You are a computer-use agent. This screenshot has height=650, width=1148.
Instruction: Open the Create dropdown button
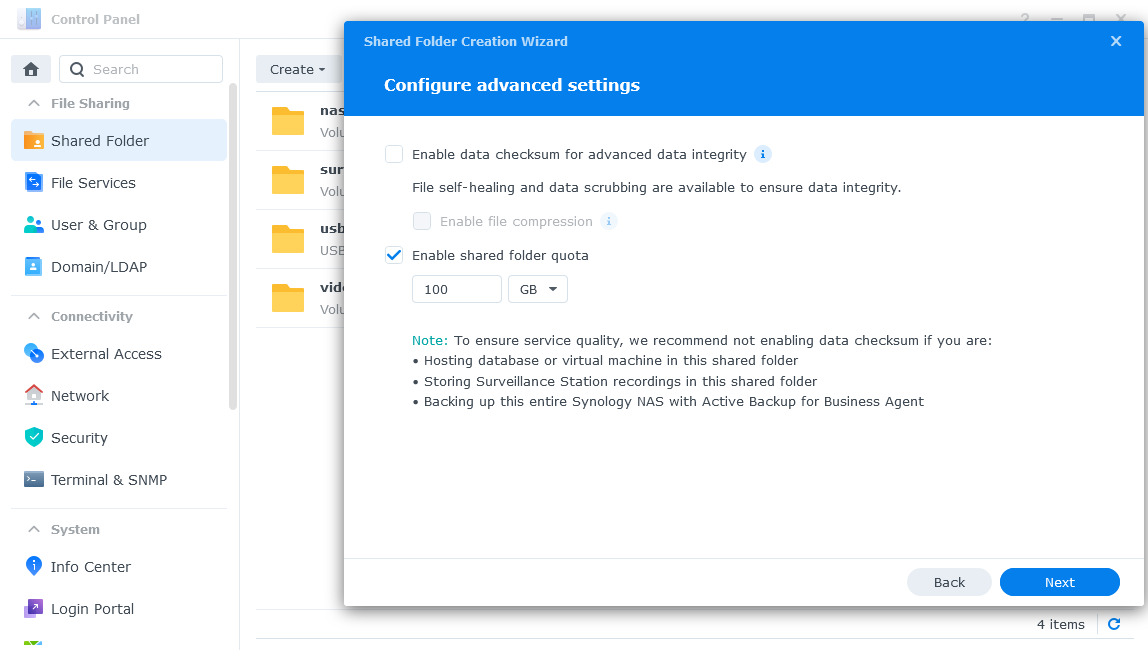(x=297, y=69)
